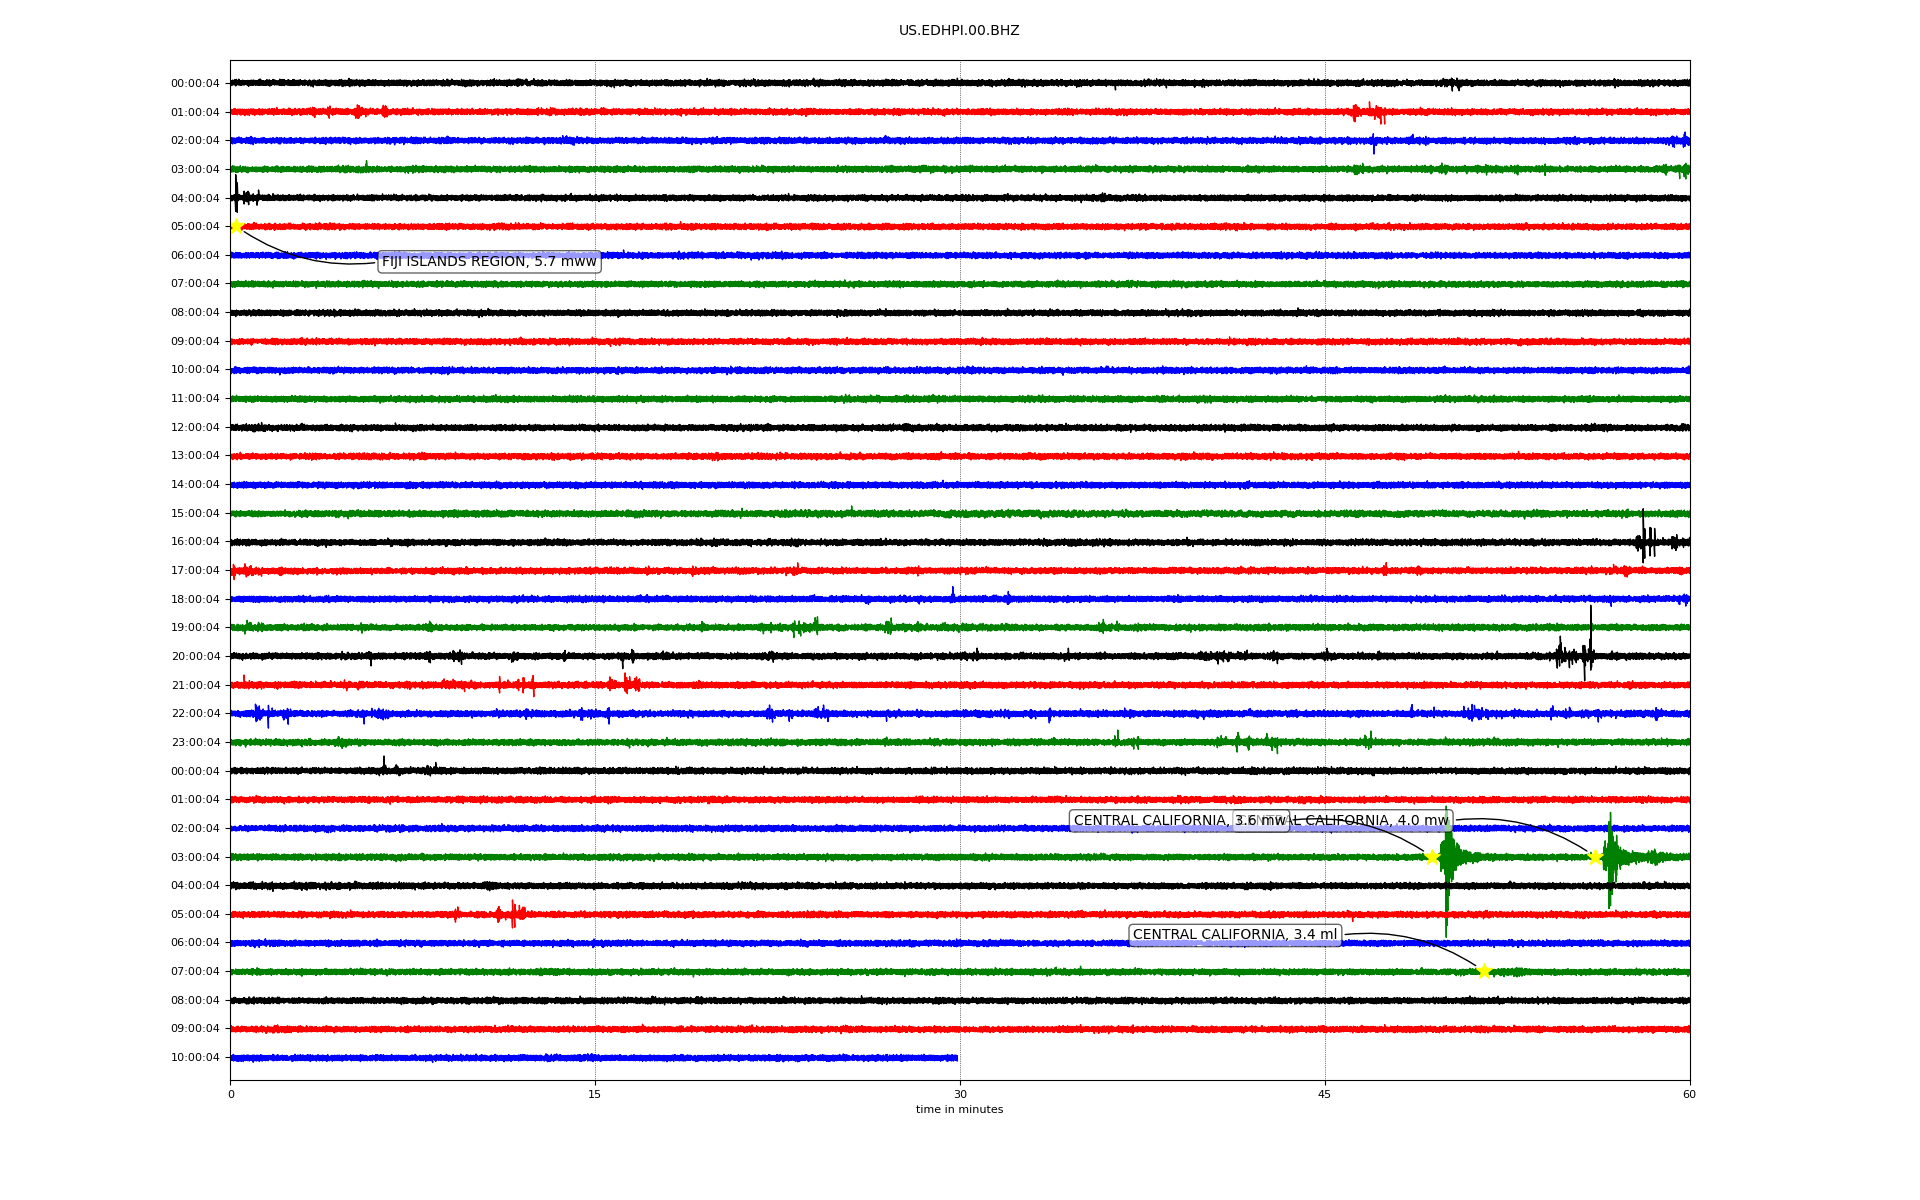Click the plot title US.EDHPI.00.BHZ

(959, 31)
